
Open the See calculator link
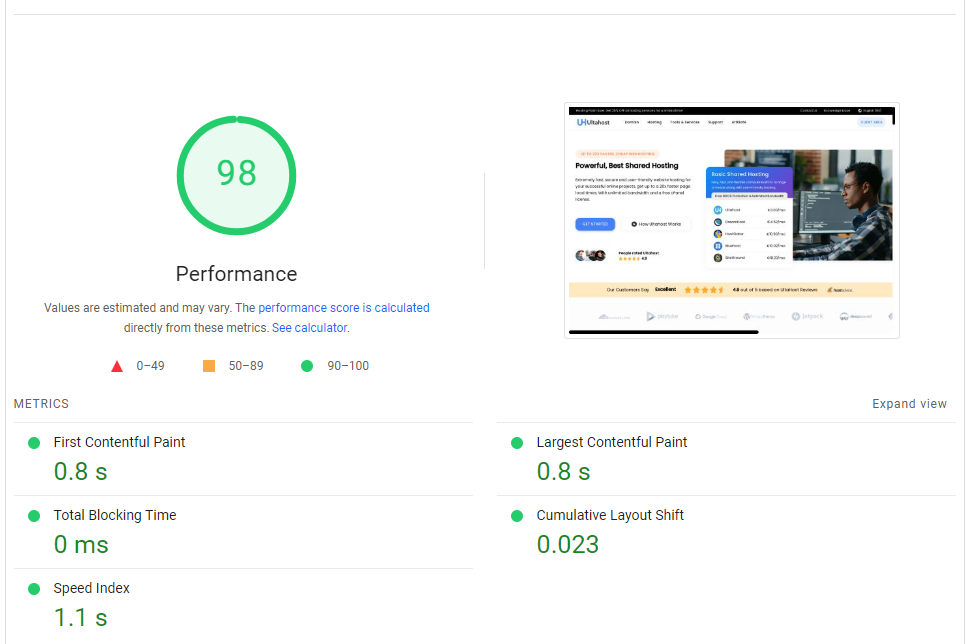coord(310,328)
